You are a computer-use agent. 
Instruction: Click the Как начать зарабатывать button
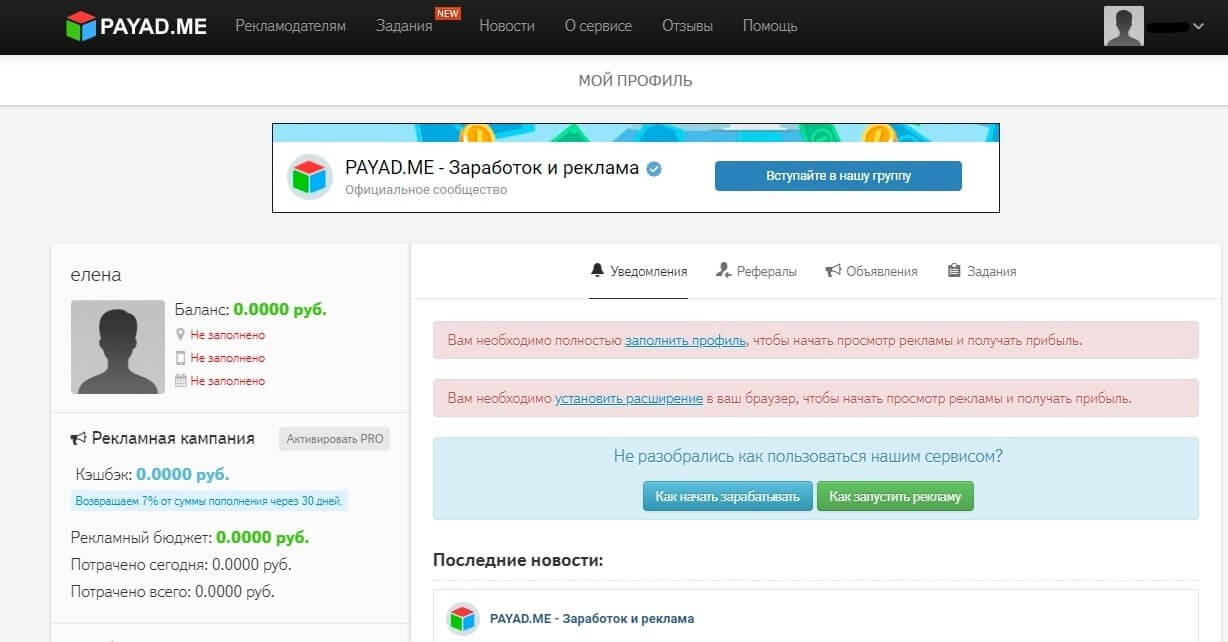coord(727,496)
